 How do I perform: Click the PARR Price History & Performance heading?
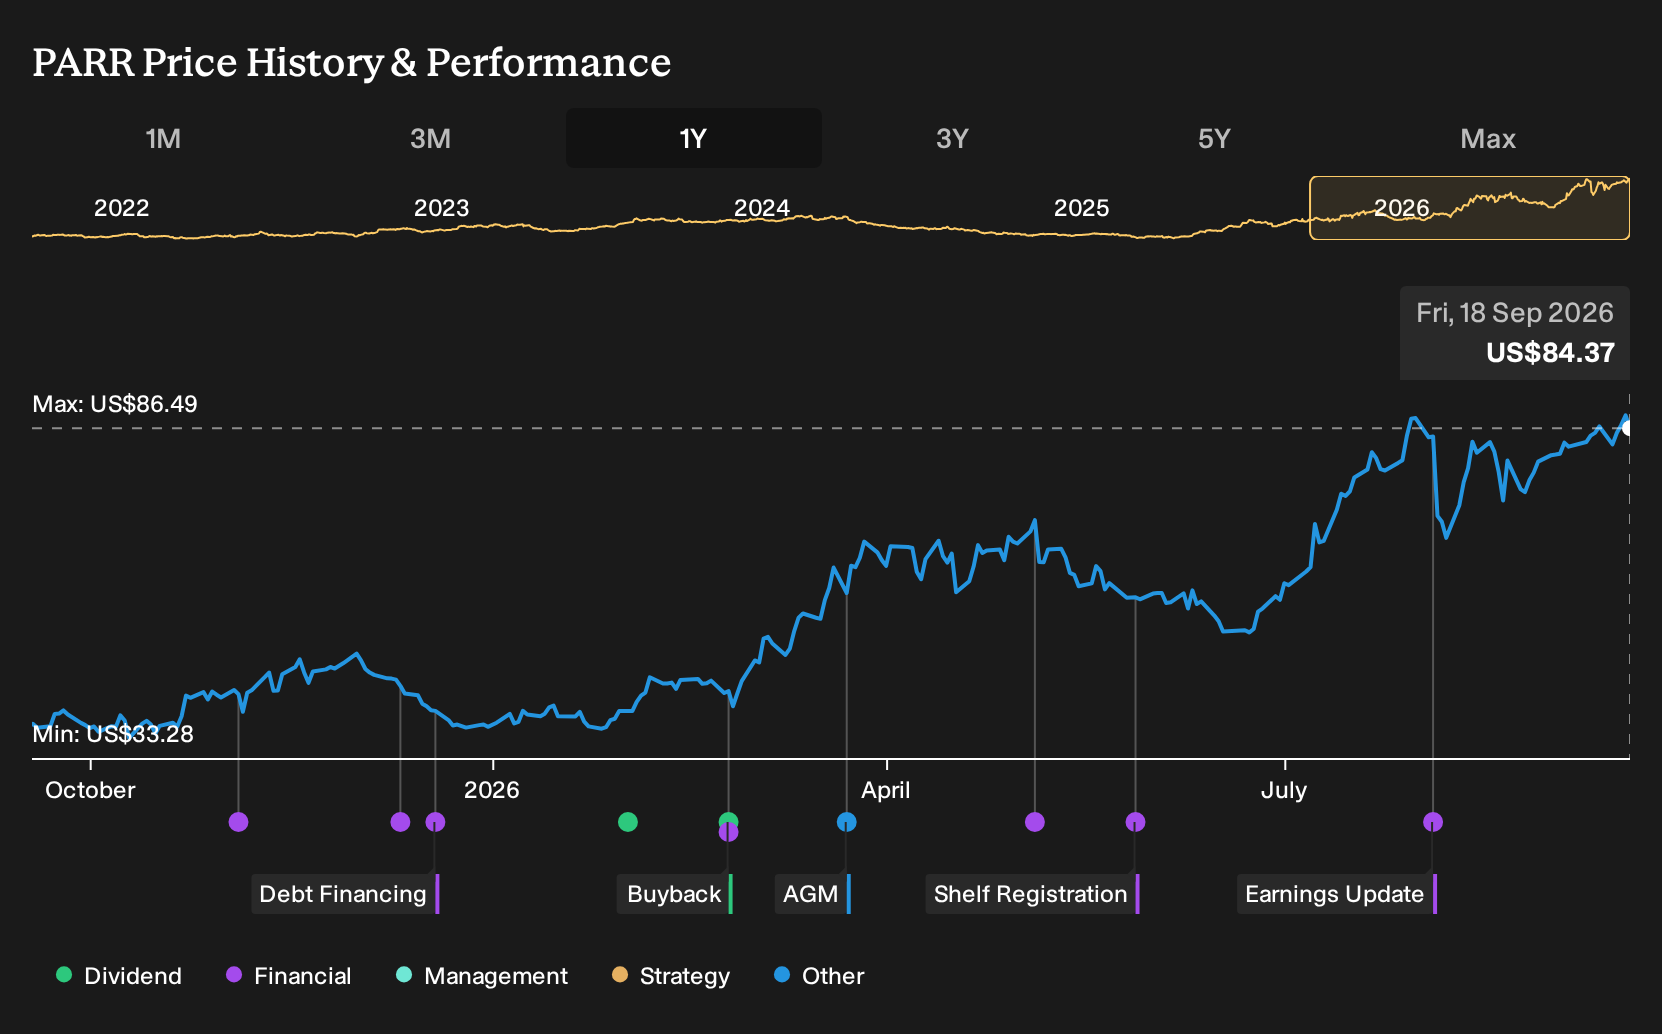click(x=352, y=62)
